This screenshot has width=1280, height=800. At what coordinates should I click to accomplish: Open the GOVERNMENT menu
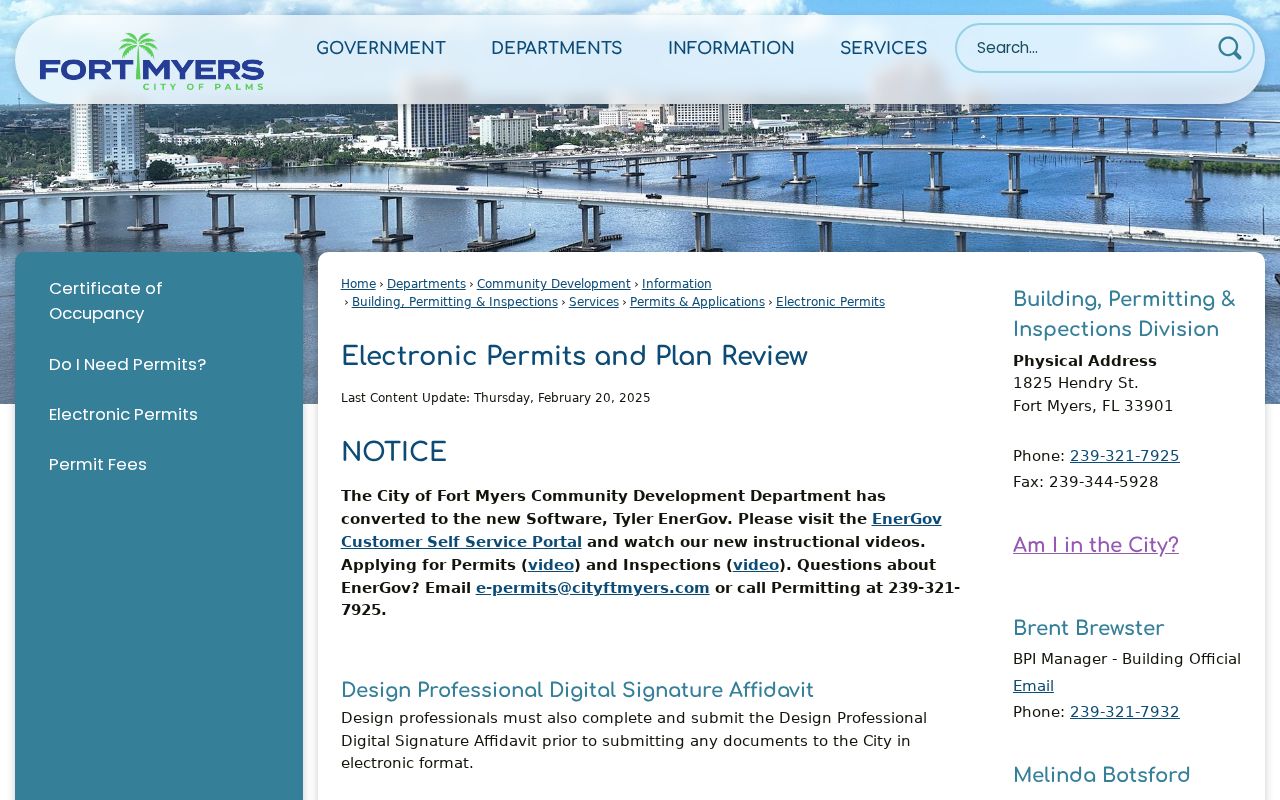[x=381, y=48]
